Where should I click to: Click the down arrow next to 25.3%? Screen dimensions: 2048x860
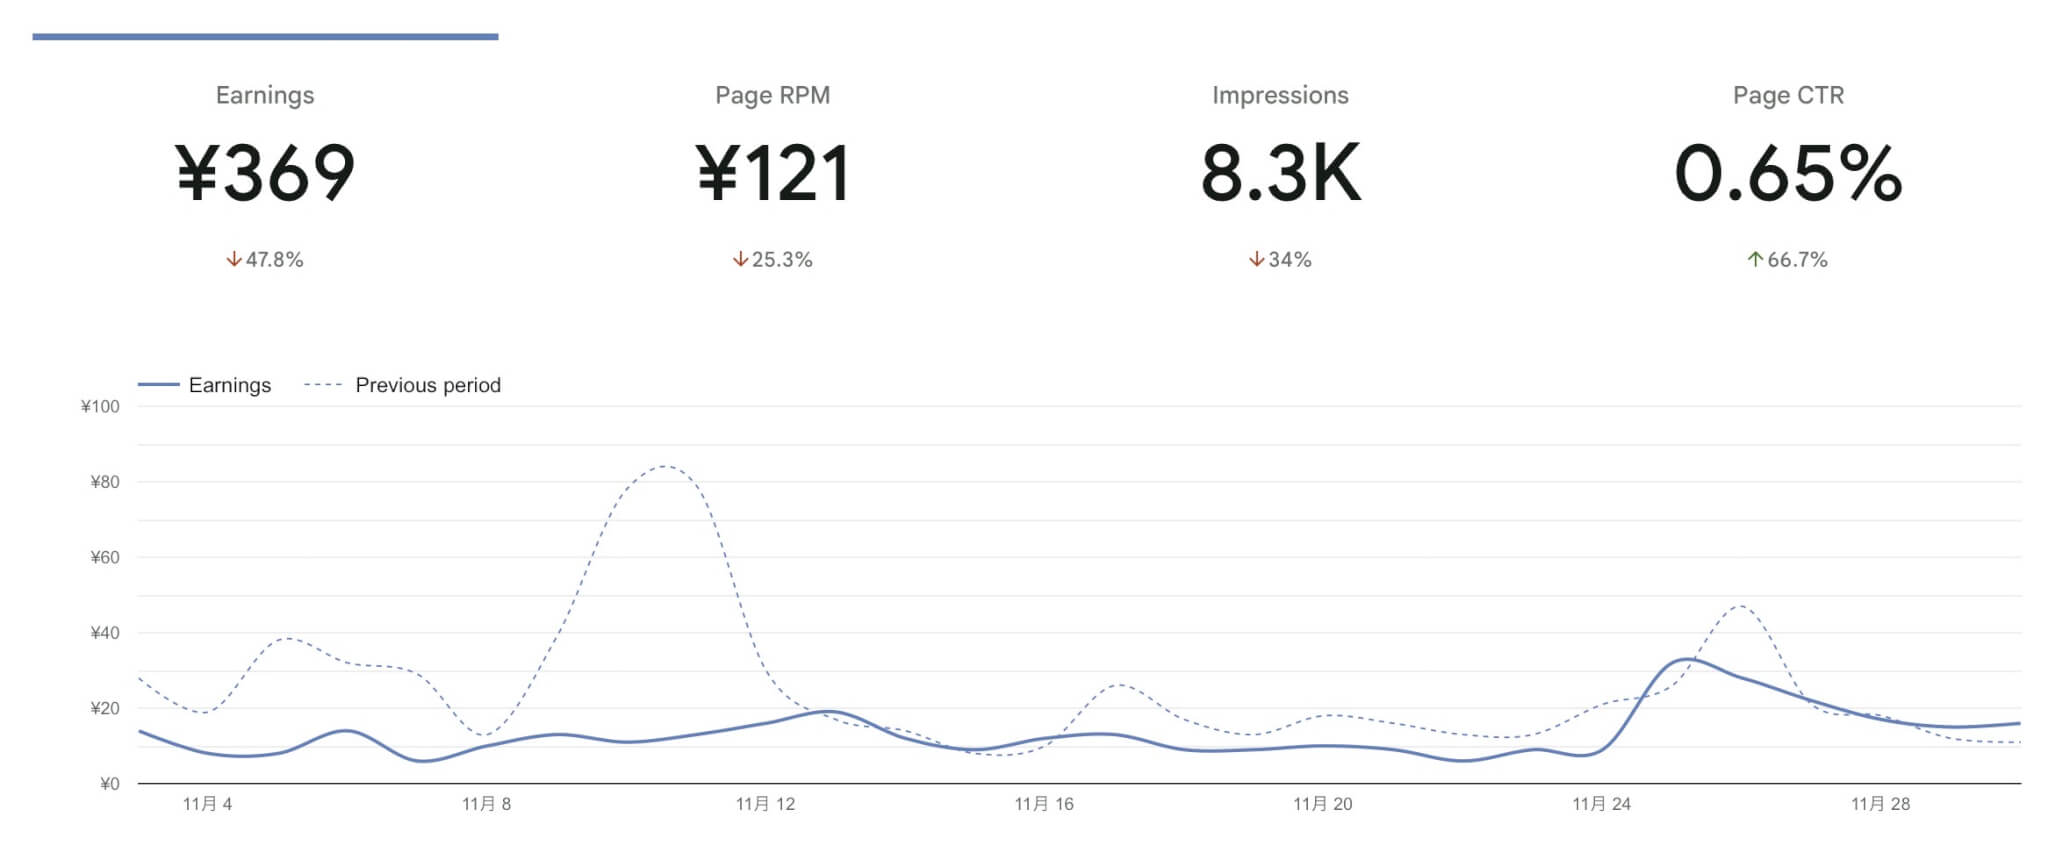pyautogui.click(x=740, y=260)
